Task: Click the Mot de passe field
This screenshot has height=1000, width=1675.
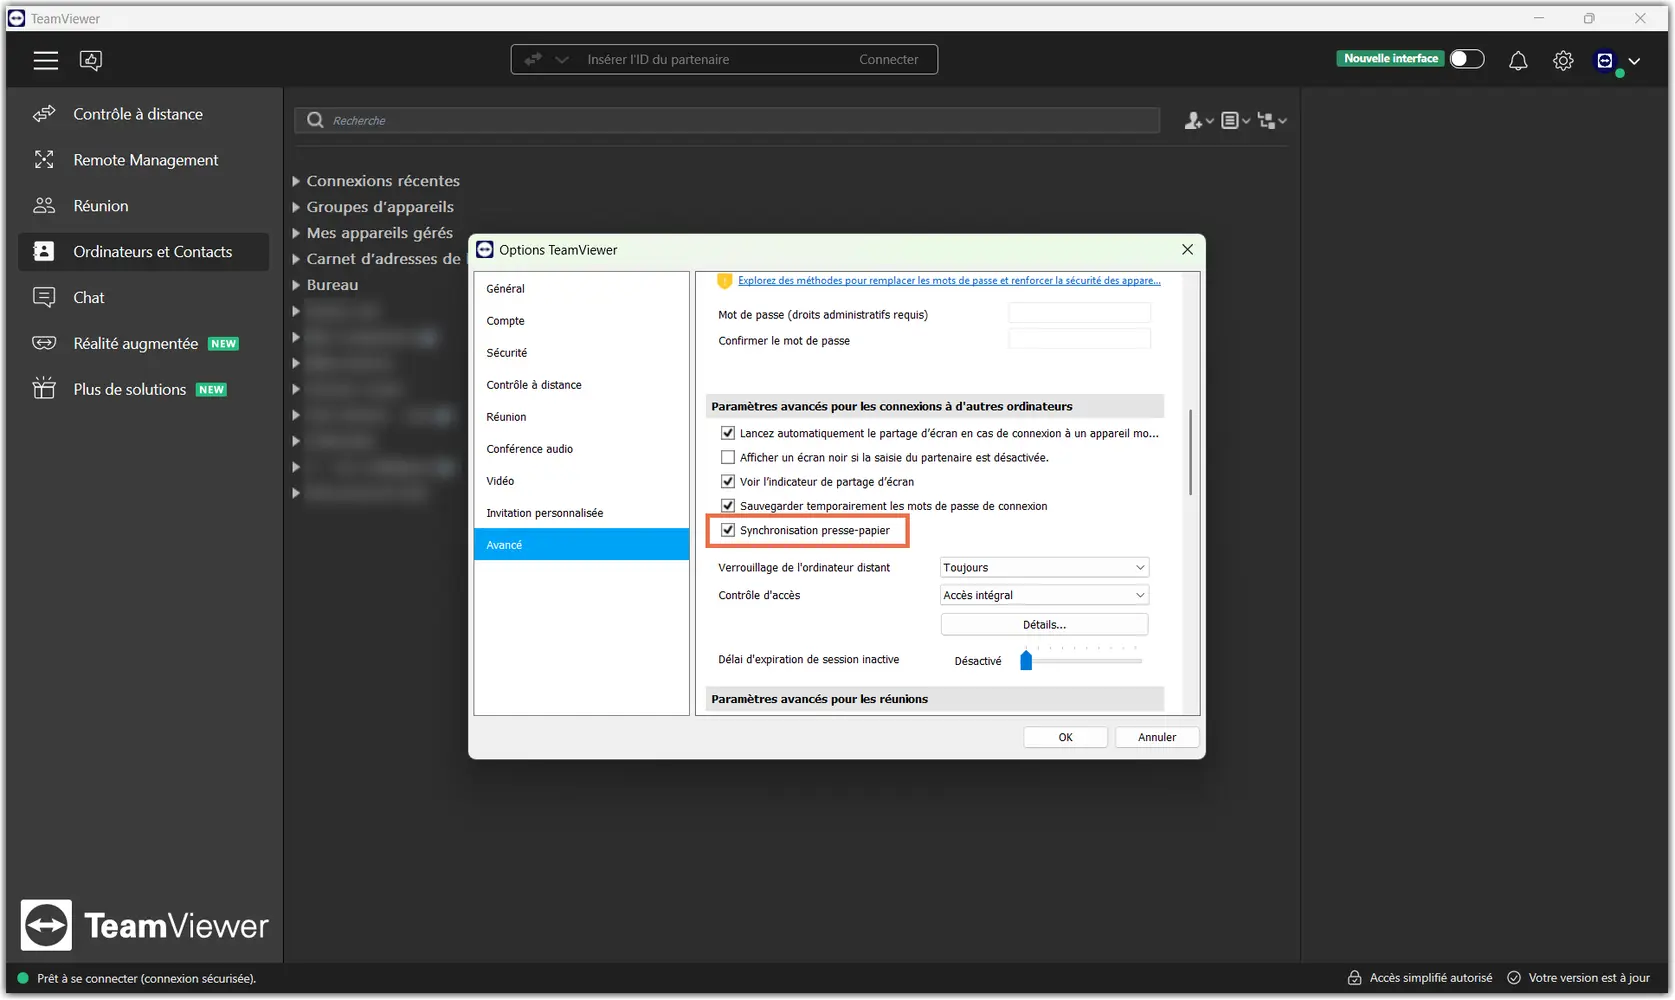Action: point(1079,314)
